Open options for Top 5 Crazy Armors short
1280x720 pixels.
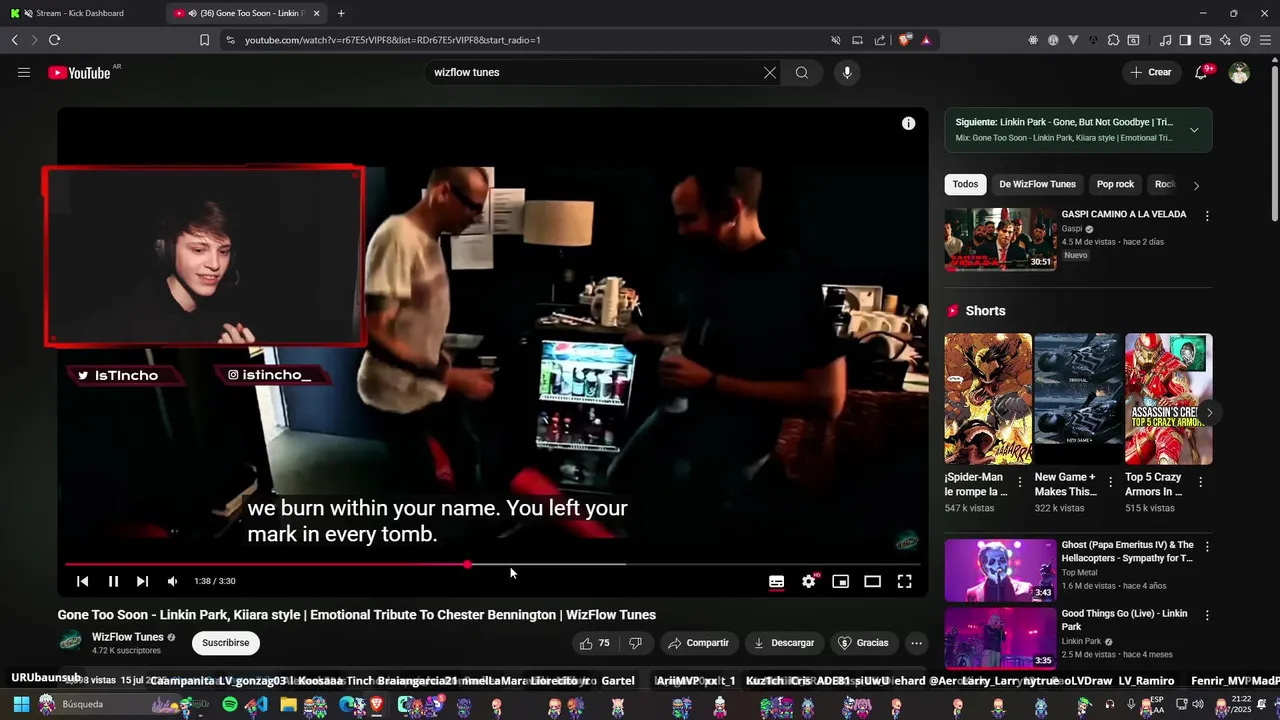[x=1200, y=483]
